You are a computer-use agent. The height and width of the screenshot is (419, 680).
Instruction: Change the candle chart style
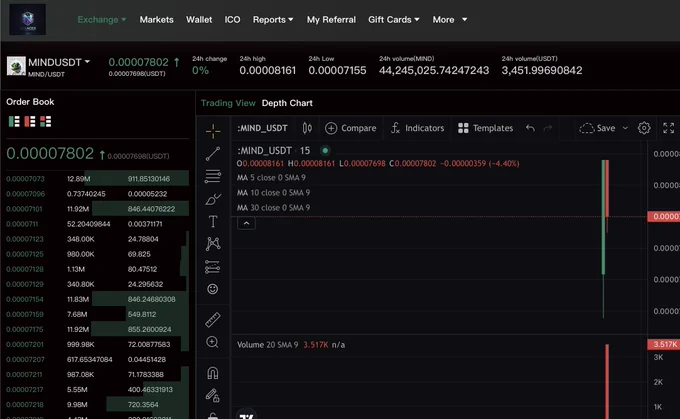click(307, 128)
